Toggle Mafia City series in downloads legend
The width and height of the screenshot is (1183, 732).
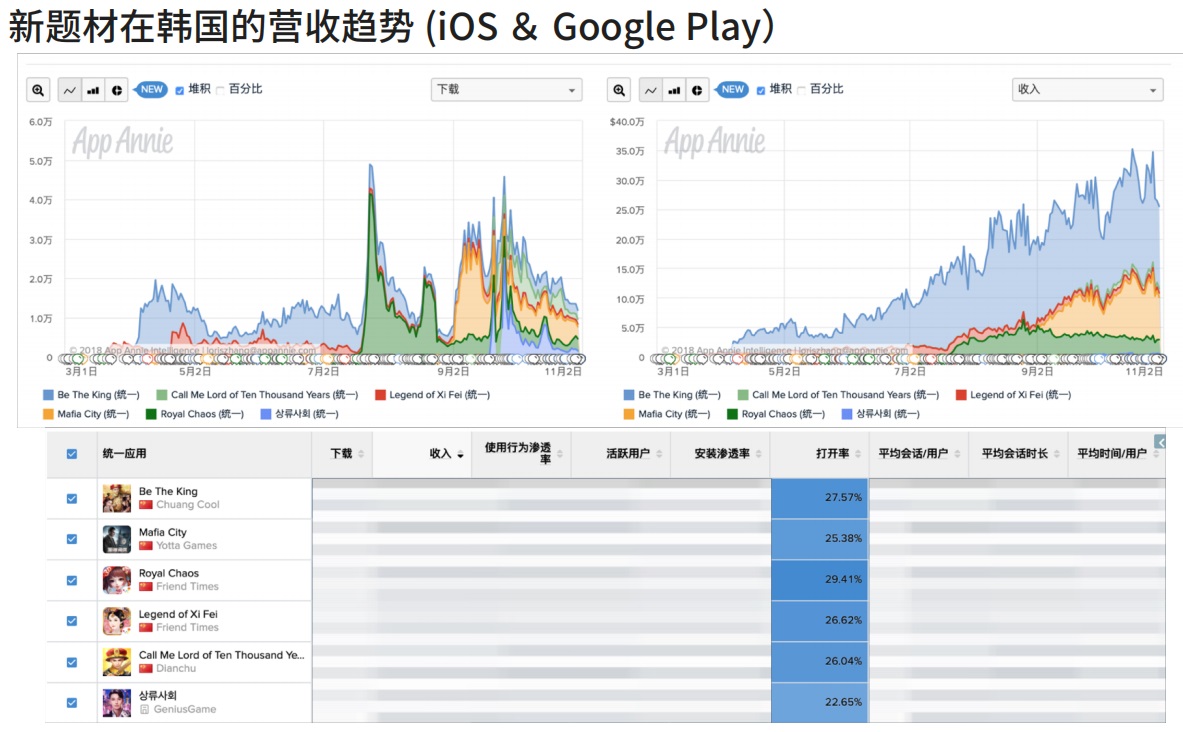click(86, 414)
